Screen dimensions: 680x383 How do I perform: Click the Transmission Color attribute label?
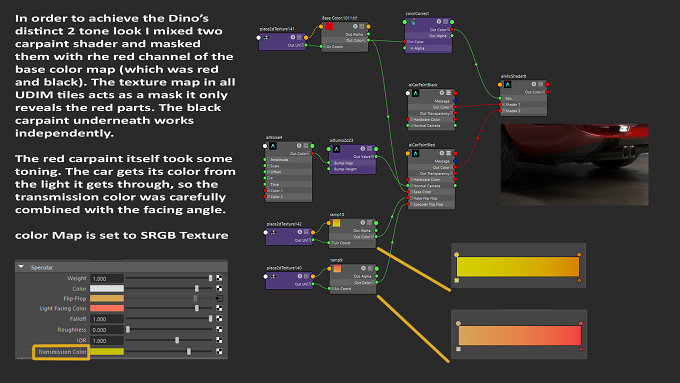click(x=62, y=352)
